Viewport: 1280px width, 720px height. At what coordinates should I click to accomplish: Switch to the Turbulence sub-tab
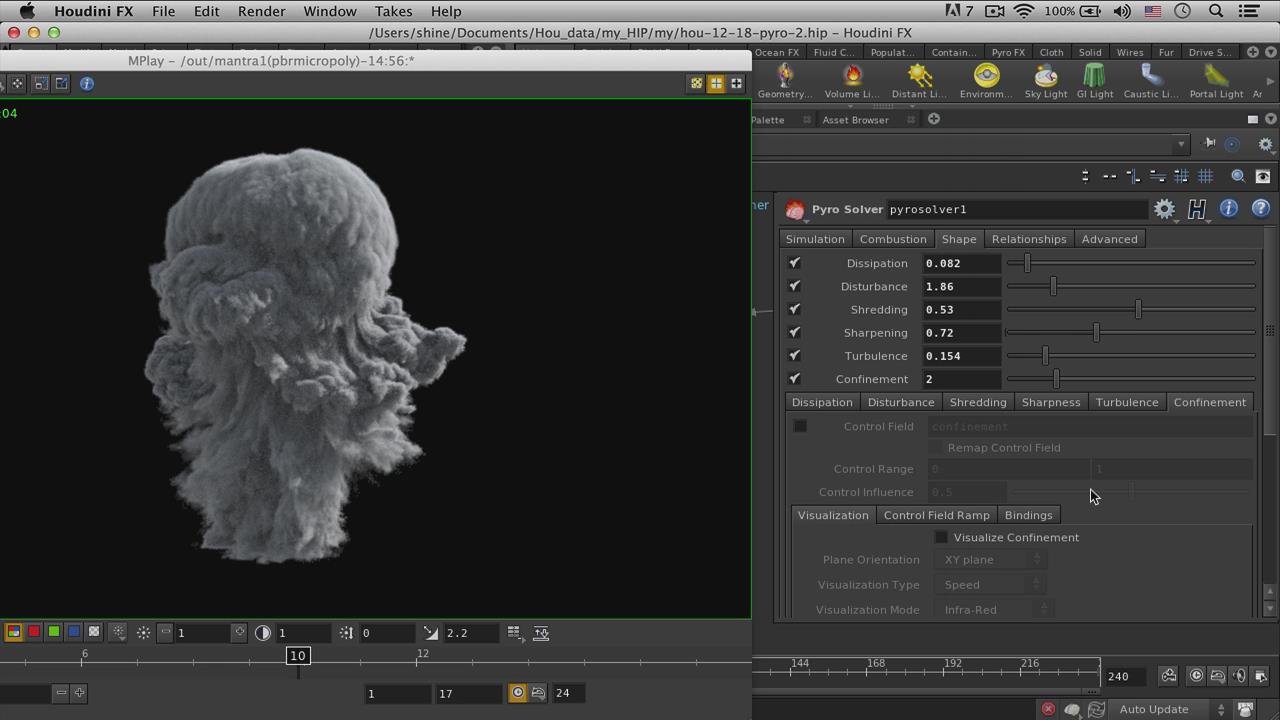pyautogui.click(x=1127, y=402)
